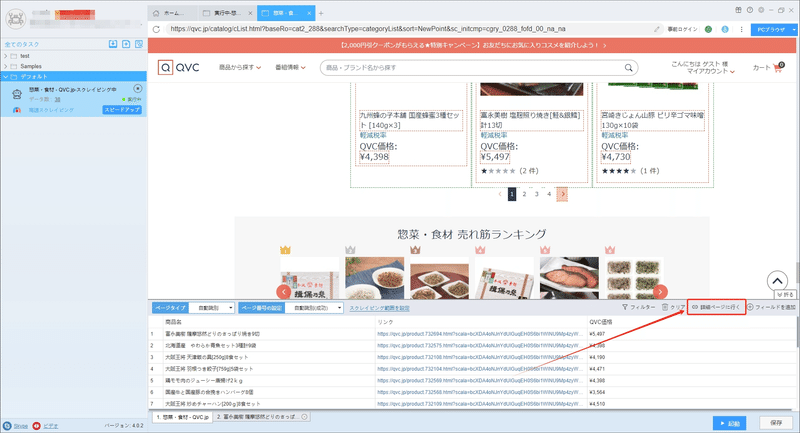This screenshot has width=800, height=433.
Task: Open settings gear icon in title bar
Action: pos(761,10)
